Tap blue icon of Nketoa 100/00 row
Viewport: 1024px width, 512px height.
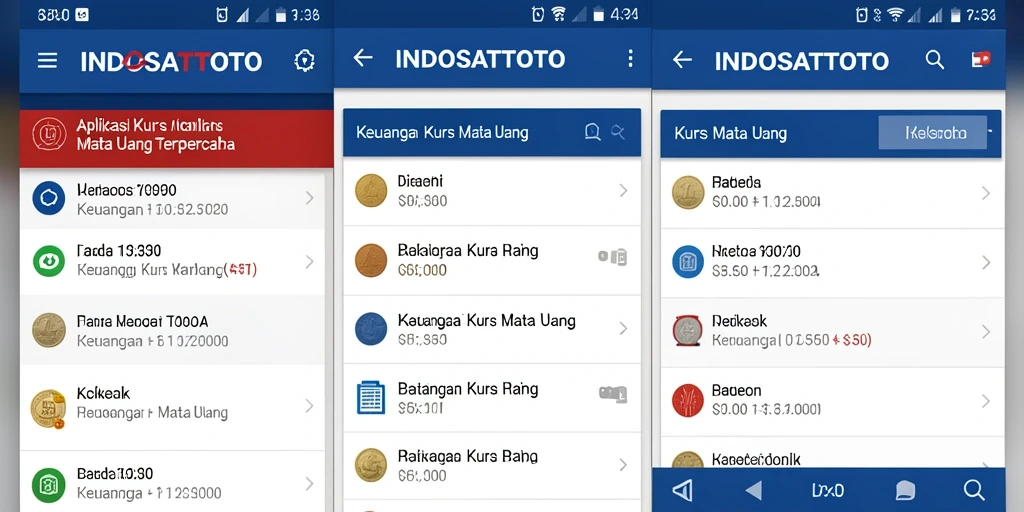point(688,262)
